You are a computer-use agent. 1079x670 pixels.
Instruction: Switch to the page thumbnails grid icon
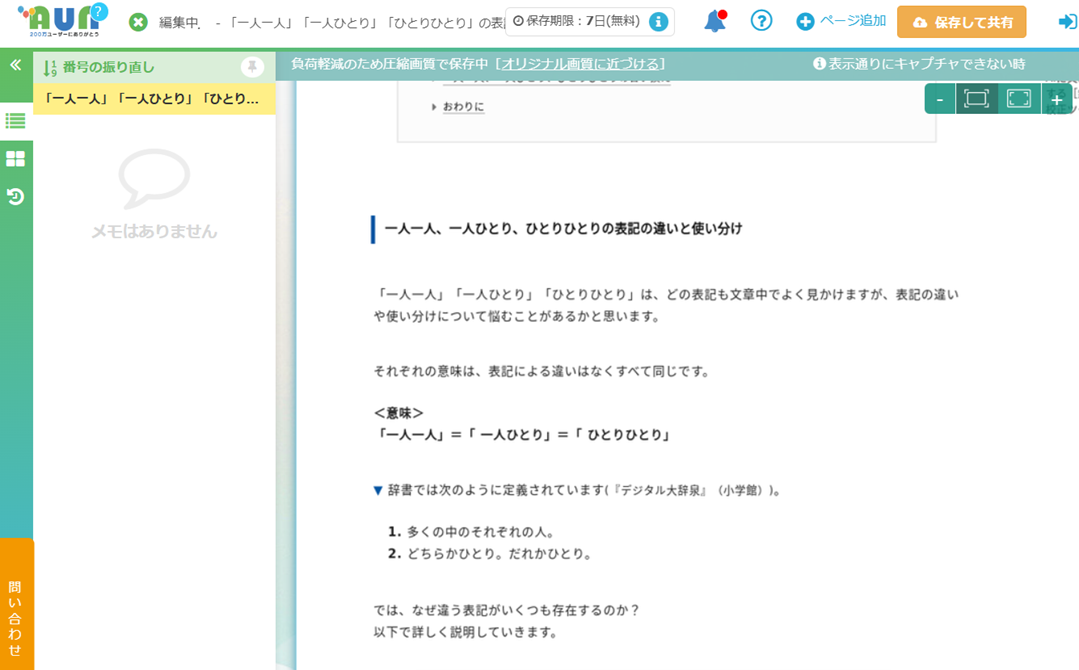[x=16, y=159]
